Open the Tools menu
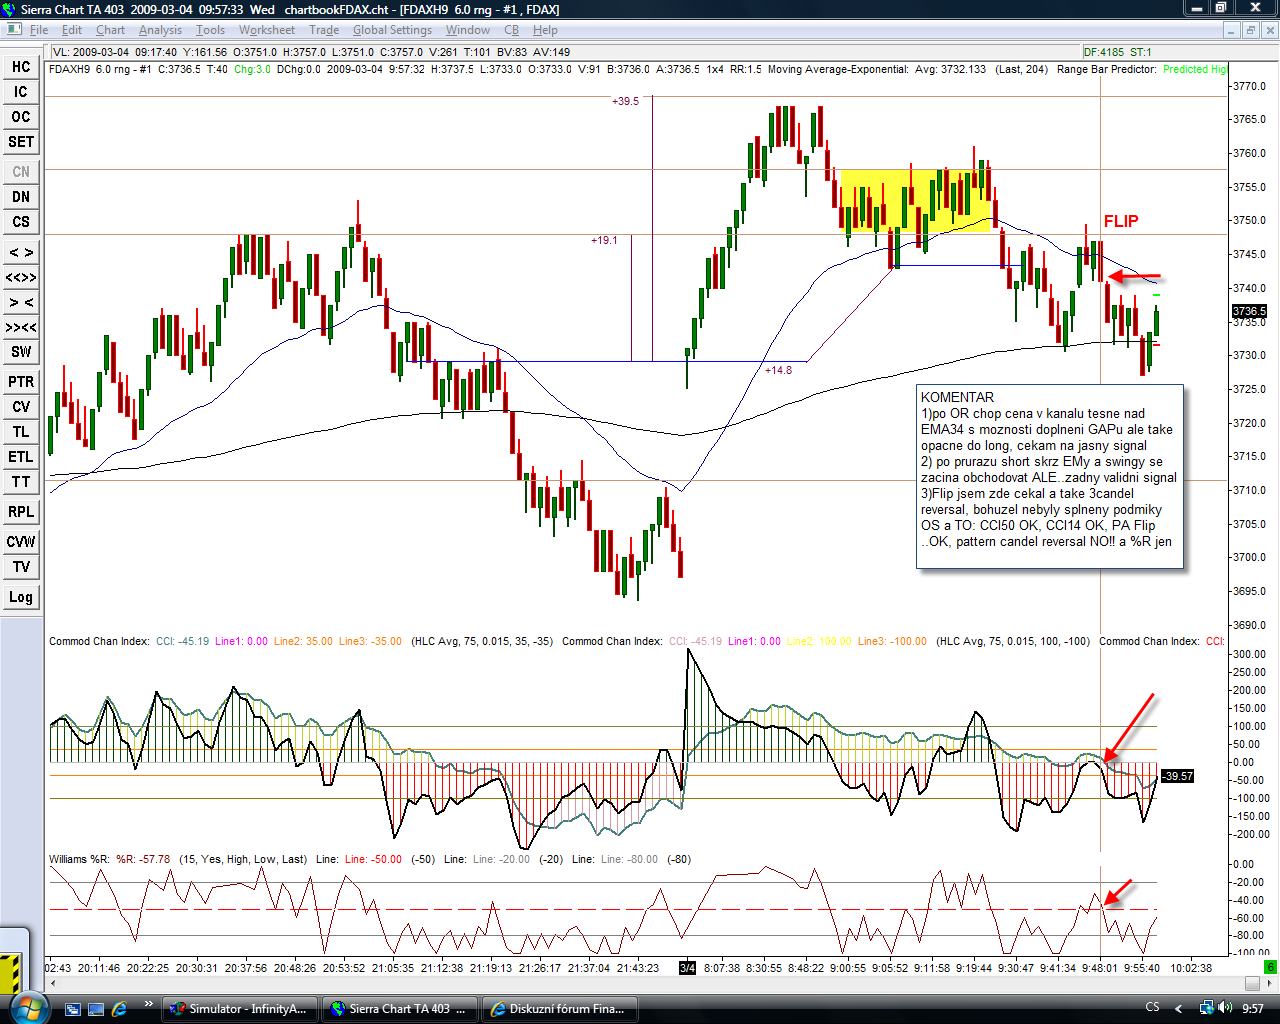Screen dimensions: 1280x1024 click(210, 30)
